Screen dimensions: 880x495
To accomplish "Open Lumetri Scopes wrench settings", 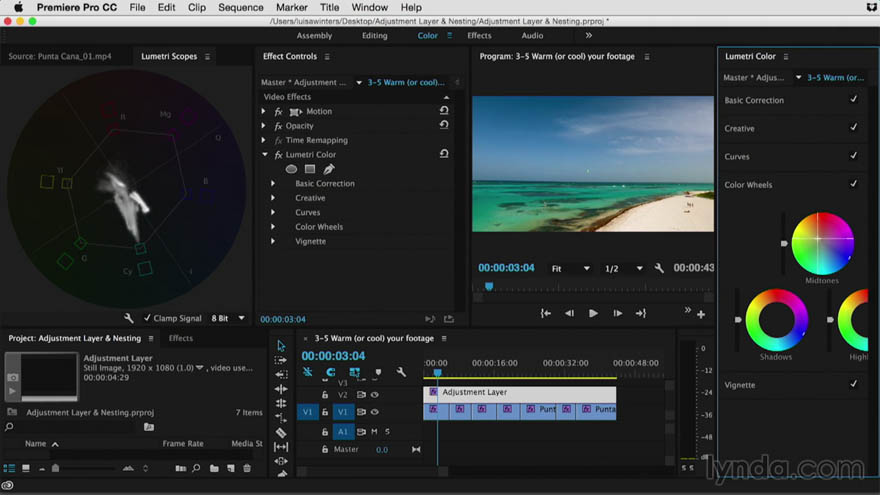I will tap(129, 318).
